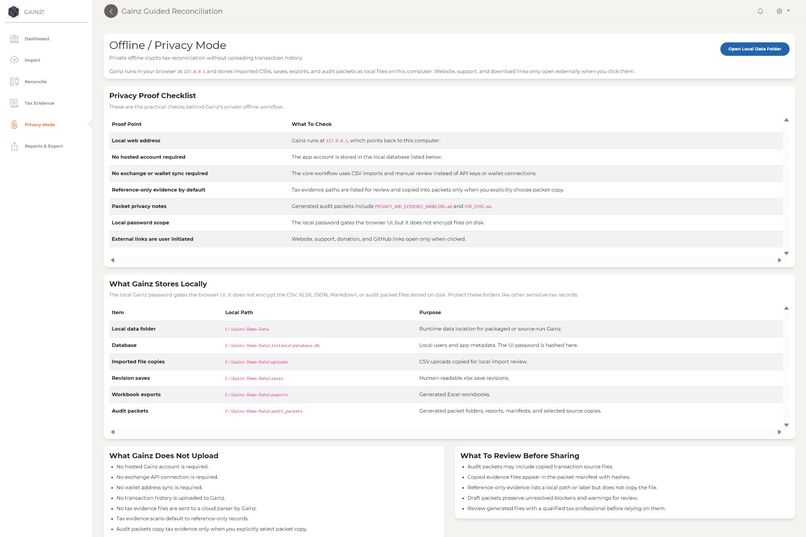
Task: Click the audit_packets folder path
Action: pyautogui.click(x=264, y=411)
